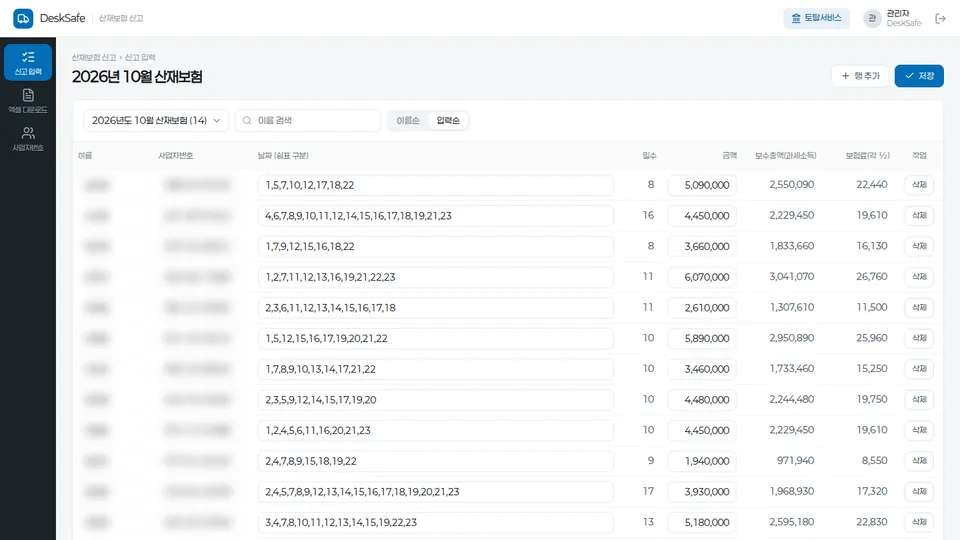
Task: Click the total wage value 2,550,090
Action: pos(792,184)
